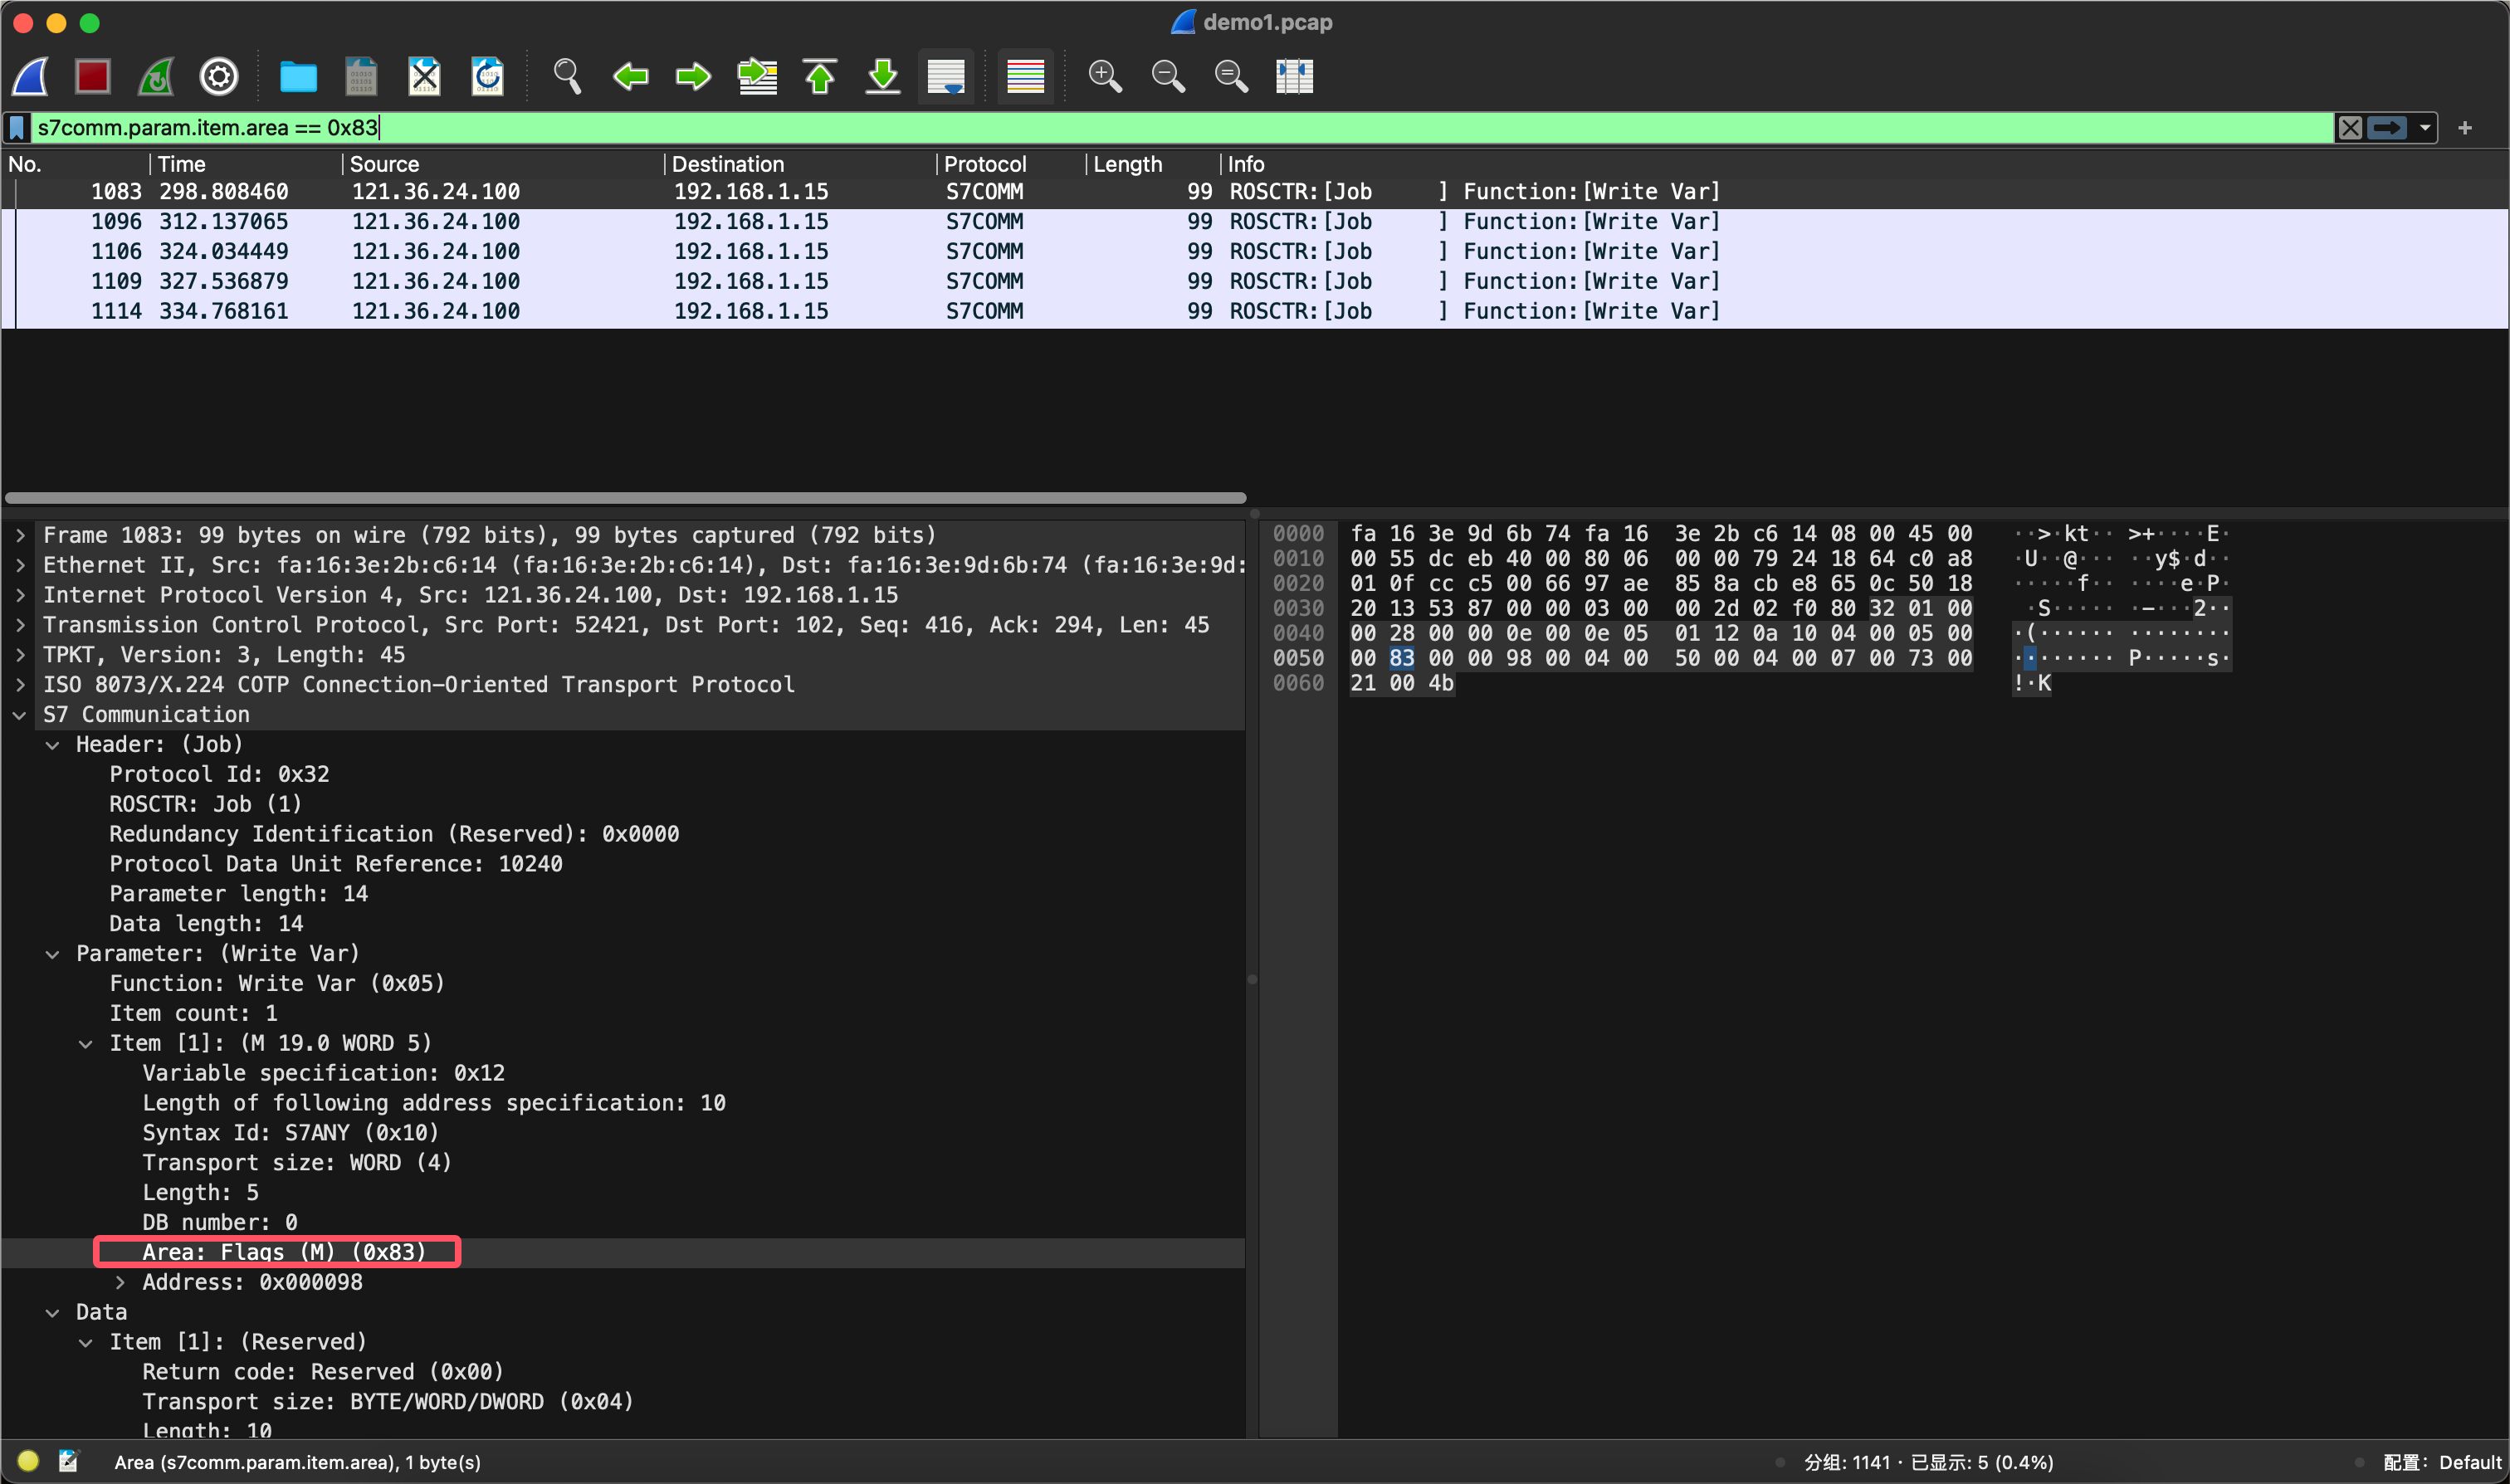
Task: Collapse the S7 Communication node
Action: click(20, 716)
